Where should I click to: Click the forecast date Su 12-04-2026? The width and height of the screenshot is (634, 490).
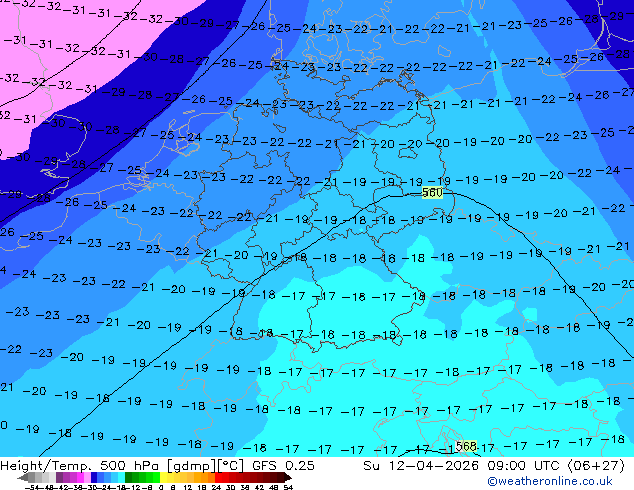422,466
